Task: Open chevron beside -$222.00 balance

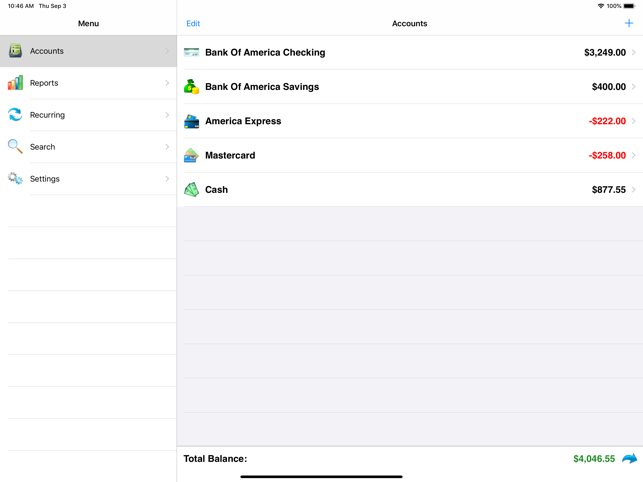Action: click(634, 121)
